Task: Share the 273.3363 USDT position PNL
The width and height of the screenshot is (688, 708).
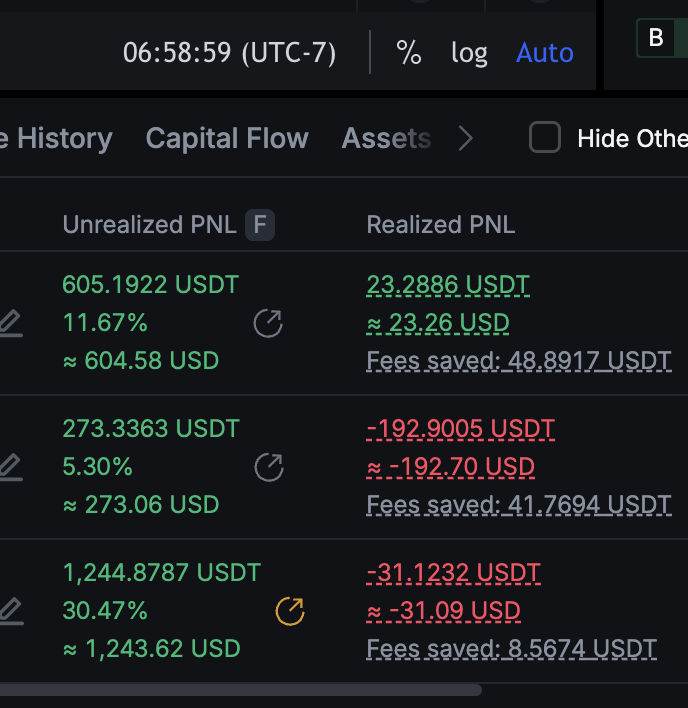Action: tap(269, 467)
